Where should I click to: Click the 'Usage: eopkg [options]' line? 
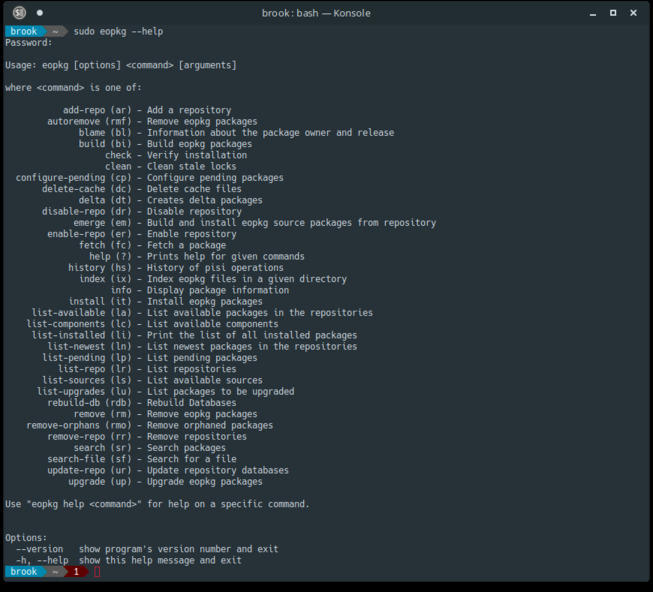(121, 65)
